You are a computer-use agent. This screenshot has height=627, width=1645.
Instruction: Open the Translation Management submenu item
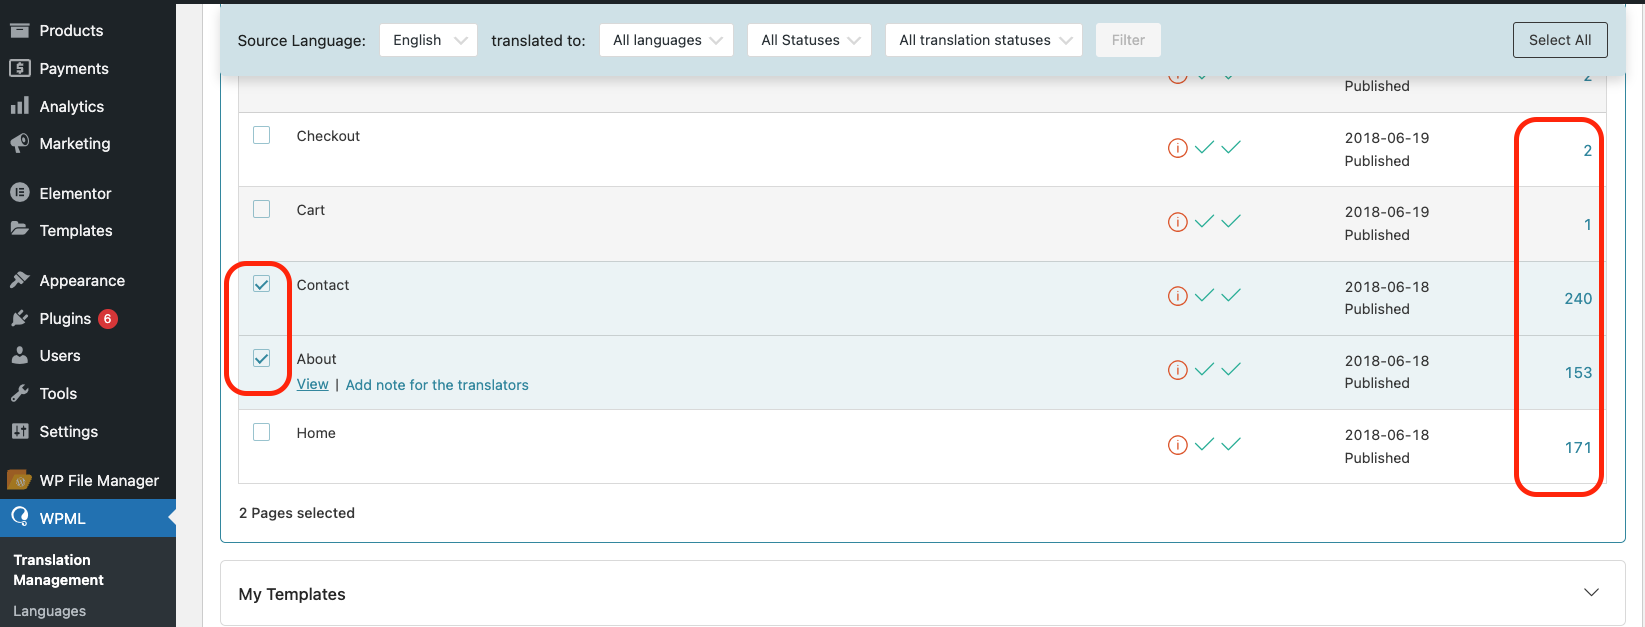tap(58, 570)
